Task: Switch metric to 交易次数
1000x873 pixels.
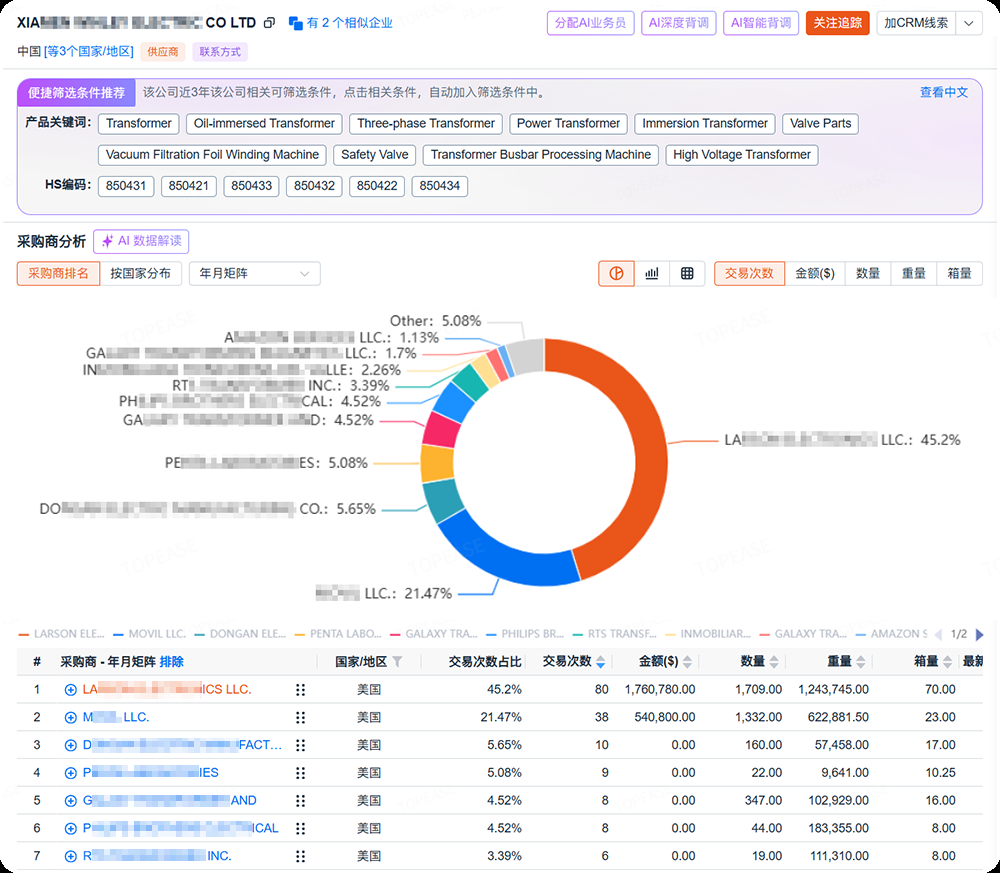Action: click(749, 274)
